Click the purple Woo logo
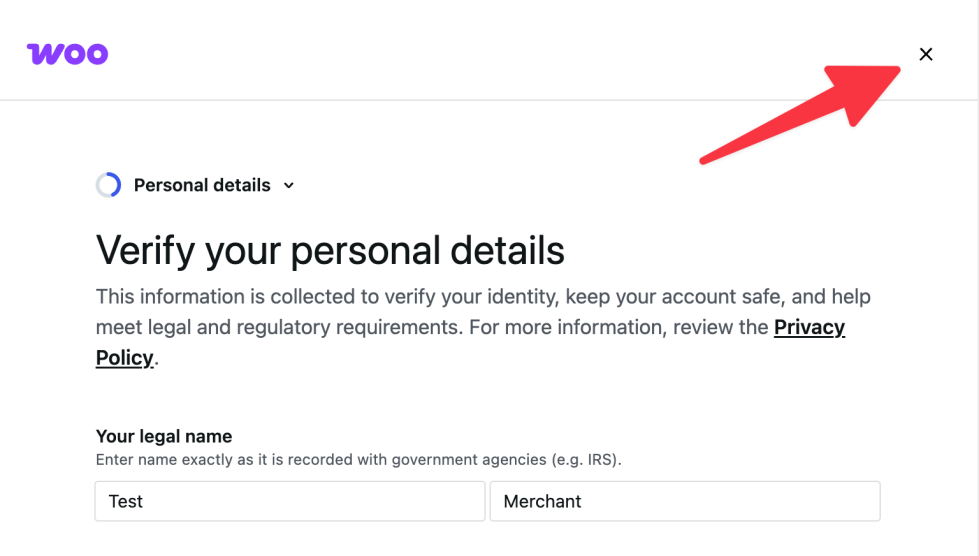The image size is (979, 556). tap(67, 53)
